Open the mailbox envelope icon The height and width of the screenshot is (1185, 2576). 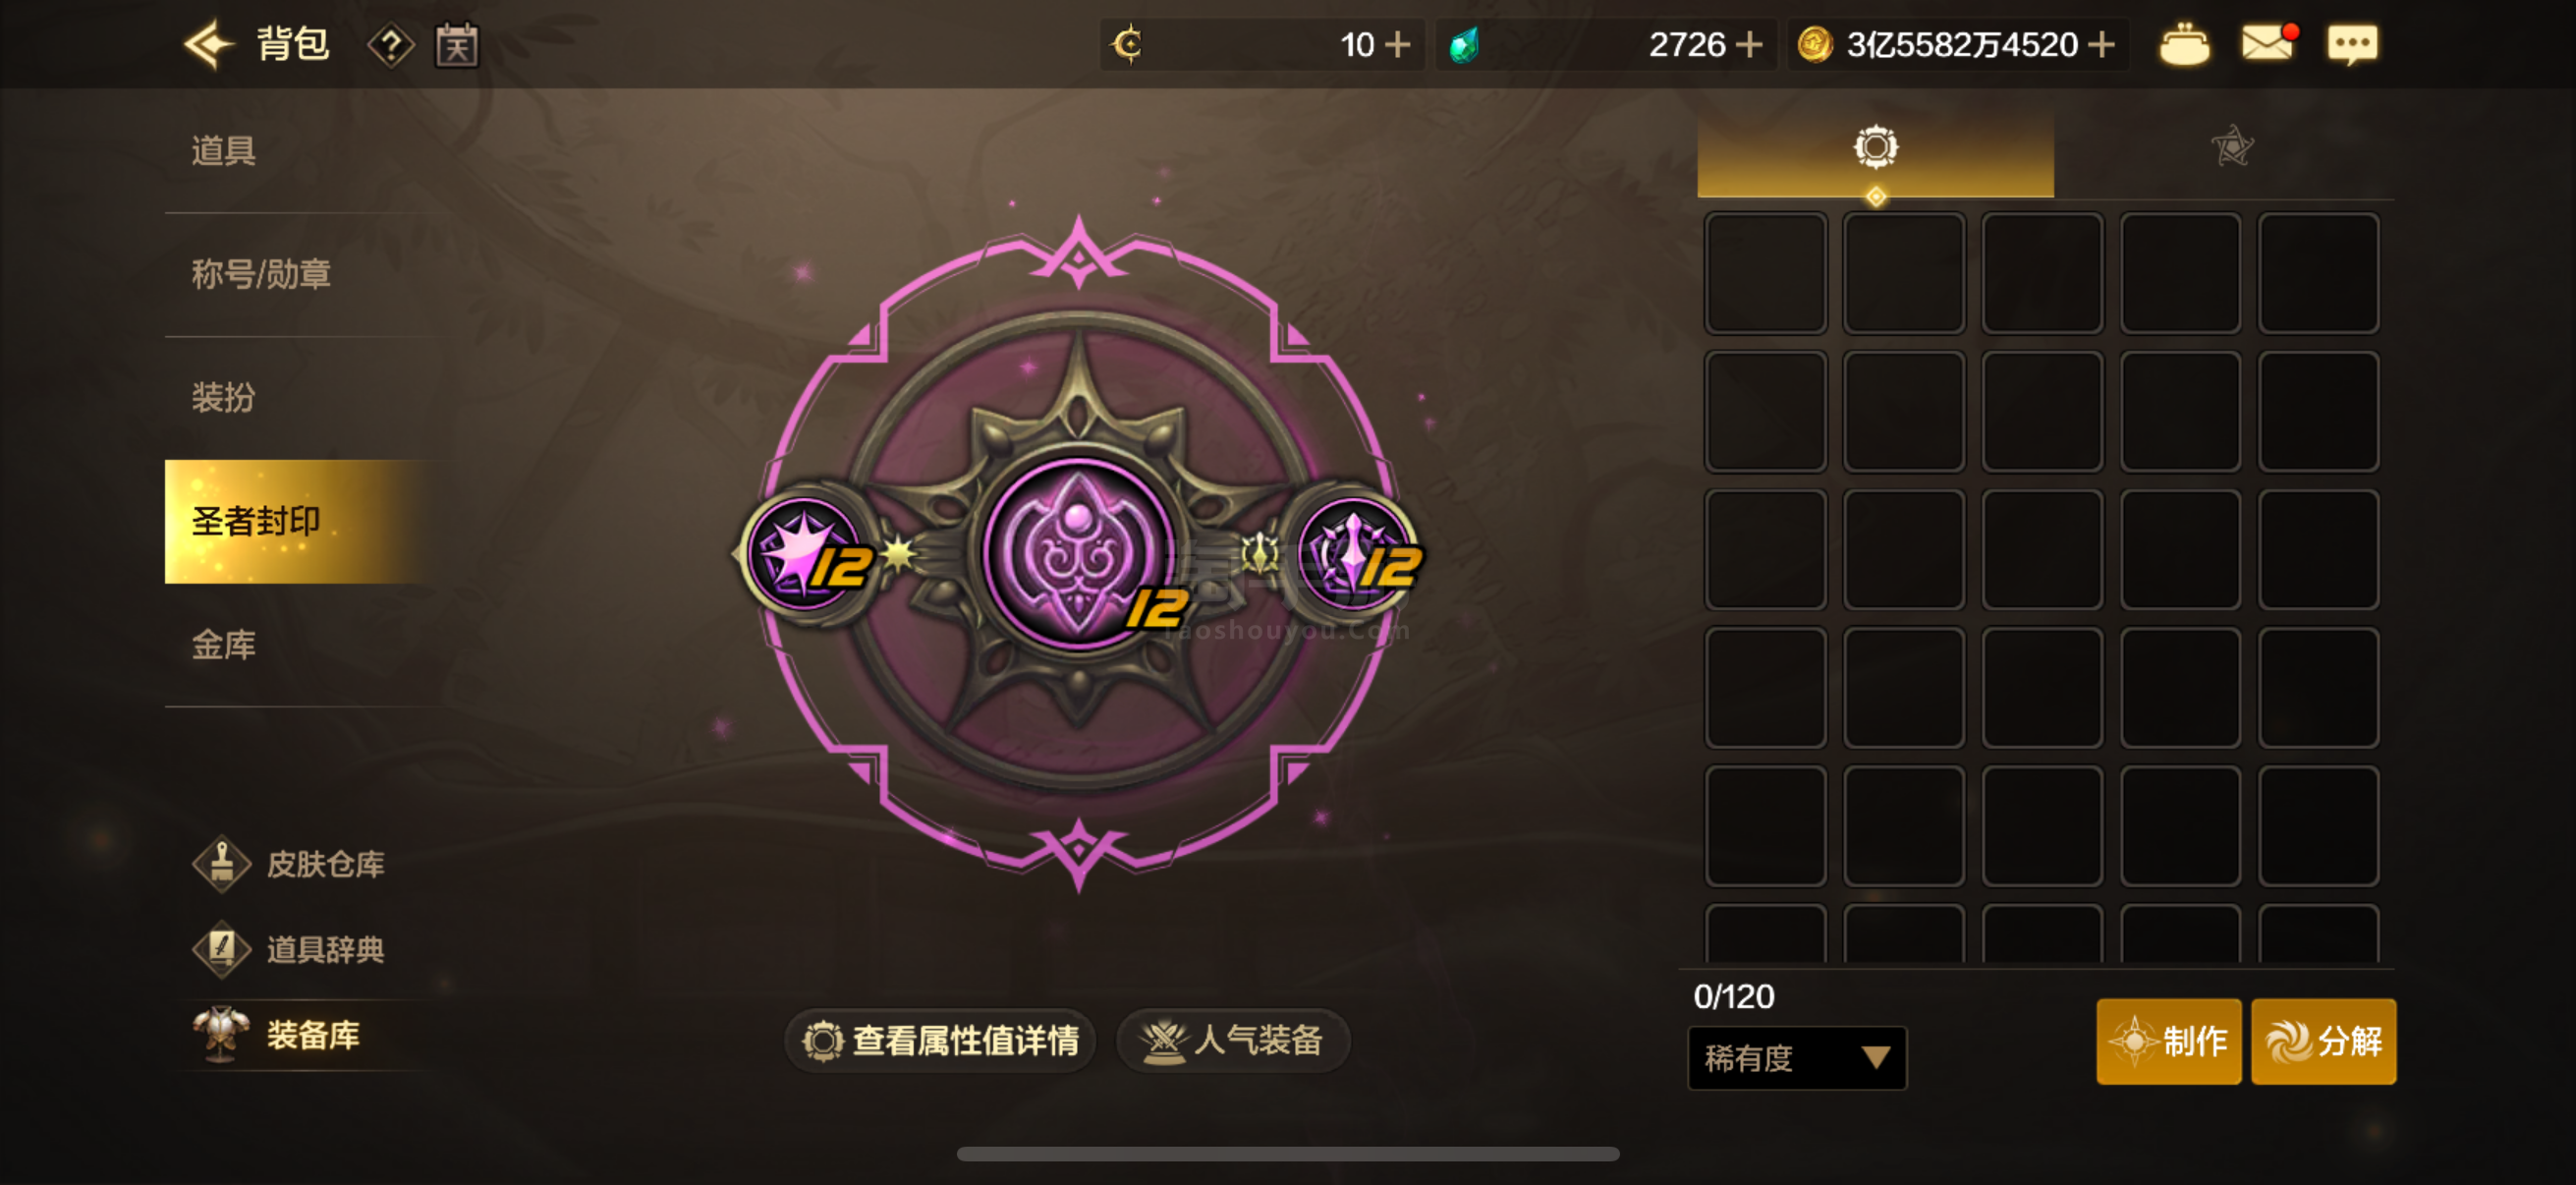[x=2268, y=44]
